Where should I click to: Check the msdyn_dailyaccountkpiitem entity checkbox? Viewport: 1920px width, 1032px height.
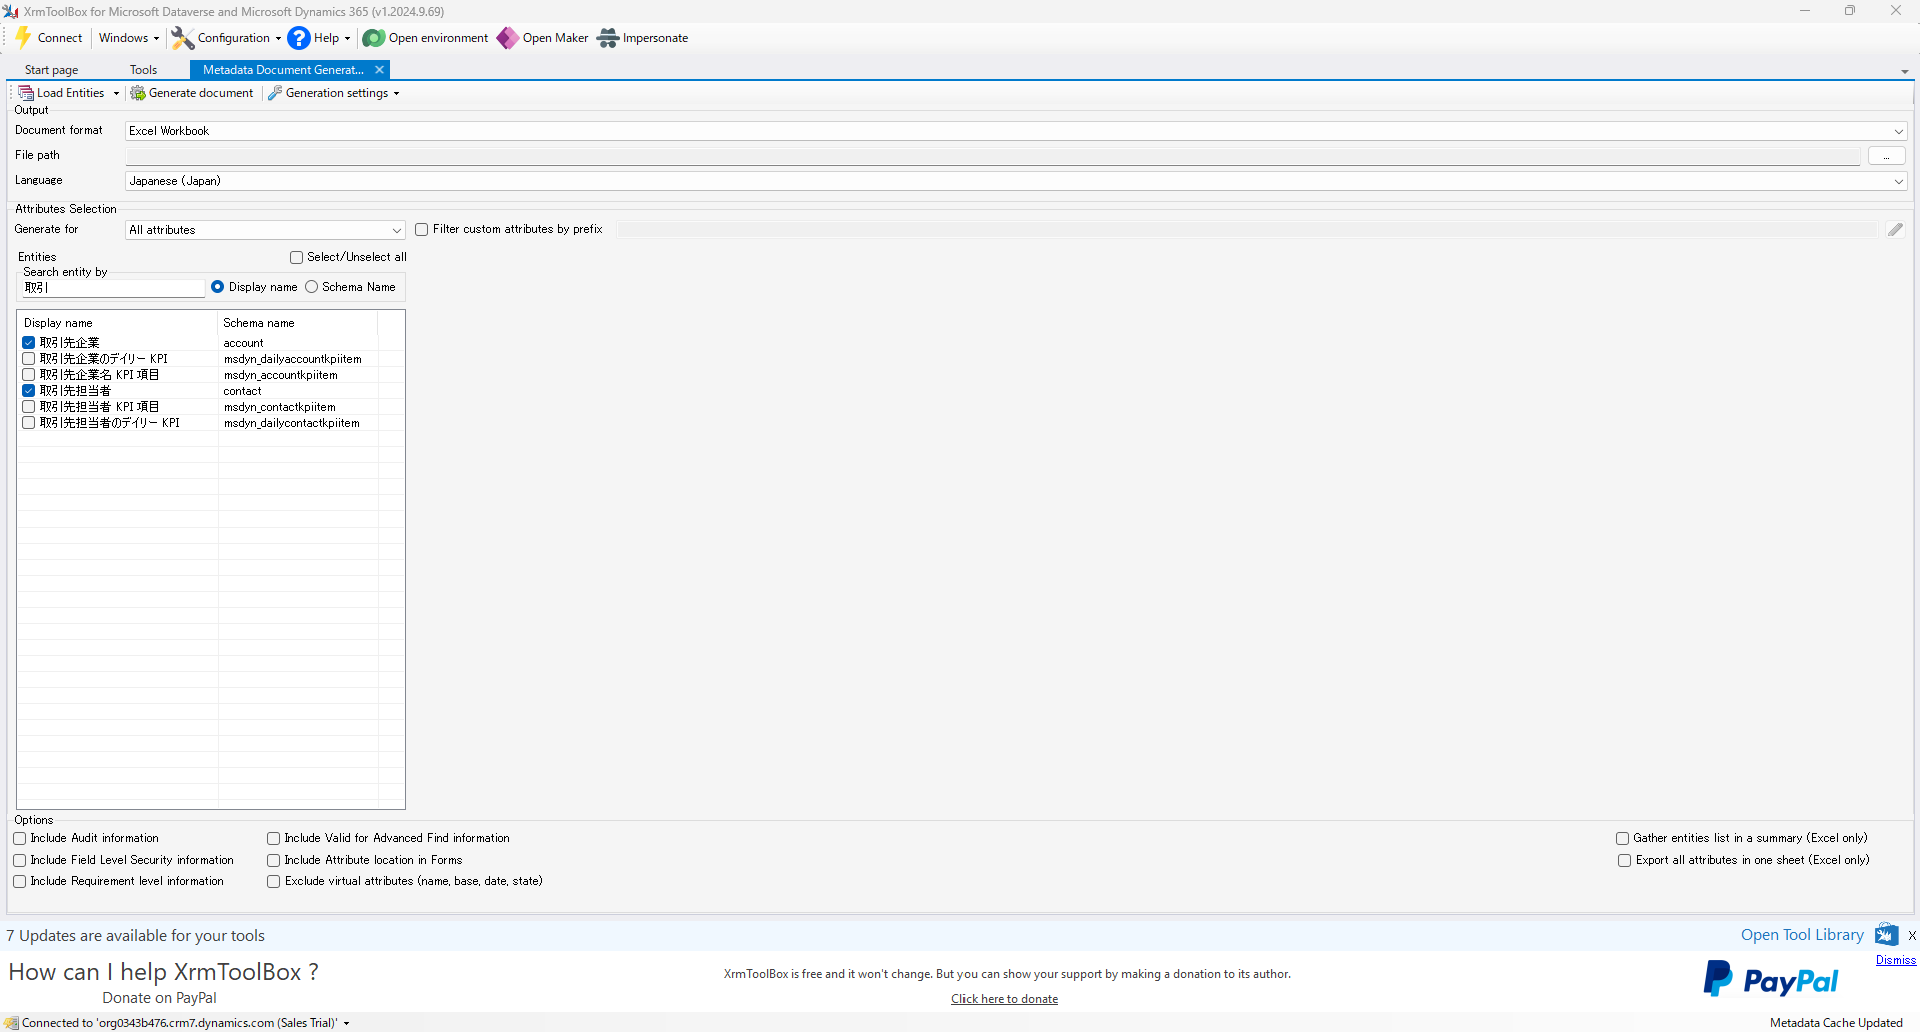[x=29, y=358]
